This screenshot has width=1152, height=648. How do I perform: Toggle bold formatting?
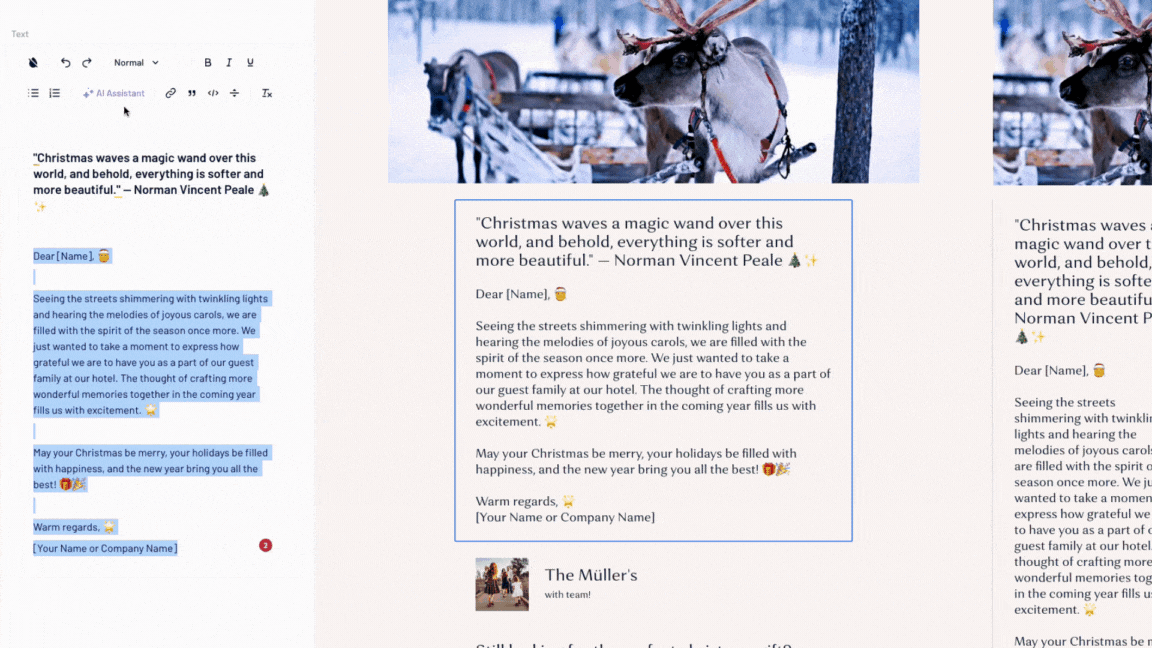208,62
